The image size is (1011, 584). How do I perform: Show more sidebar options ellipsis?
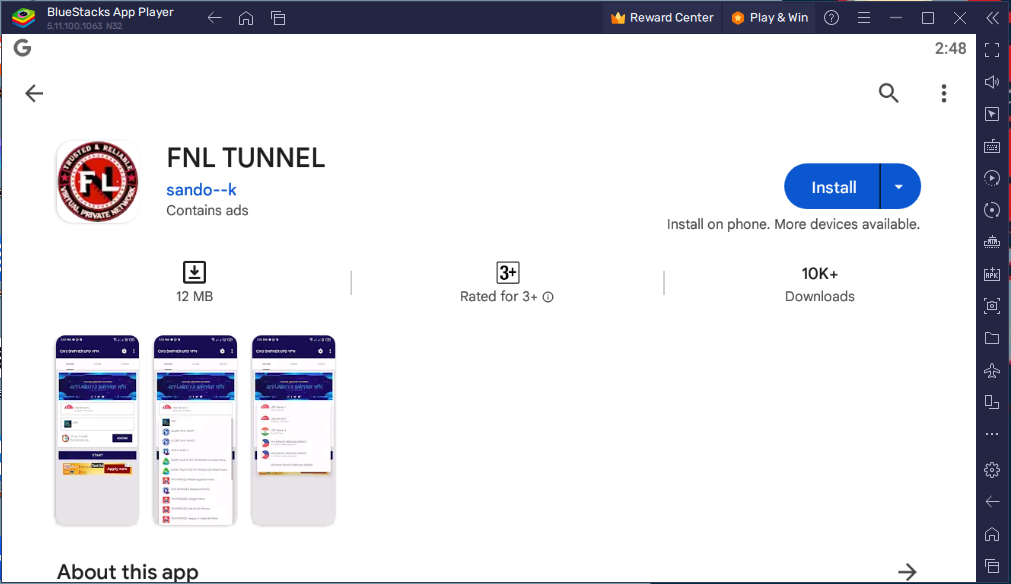point(992,434)
